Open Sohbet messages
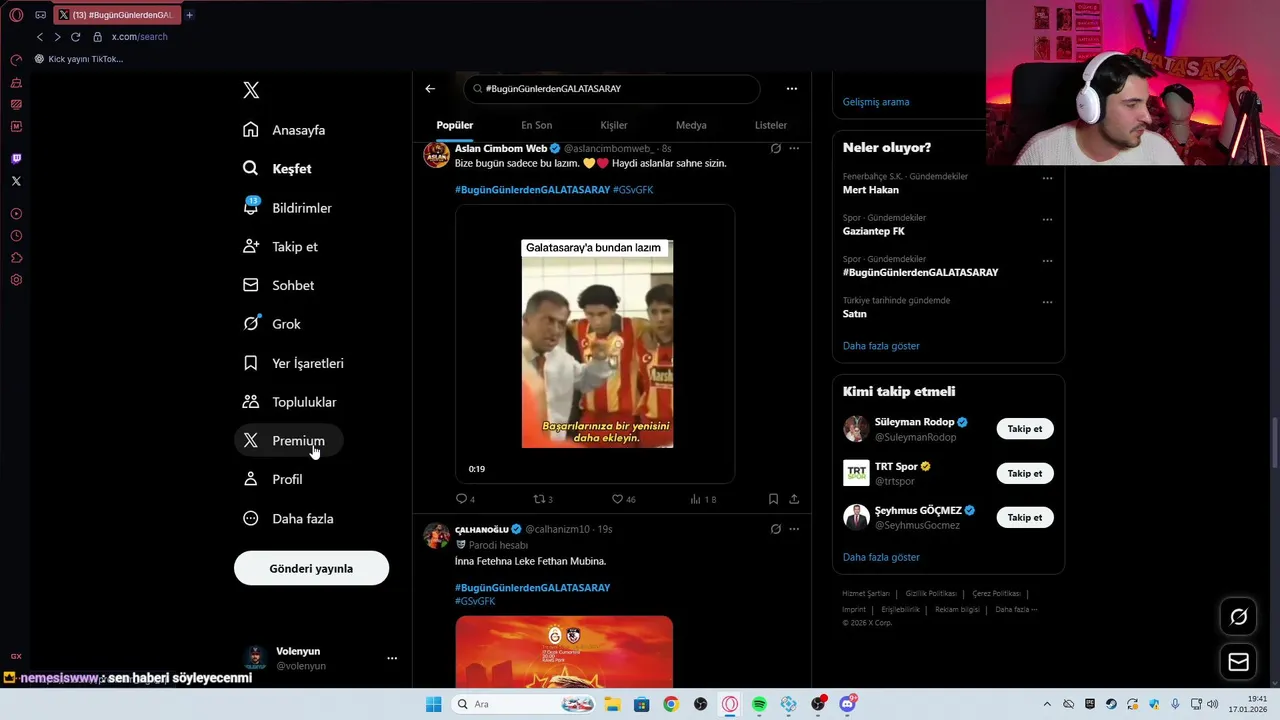The image size is (1280, 720). 279,285
